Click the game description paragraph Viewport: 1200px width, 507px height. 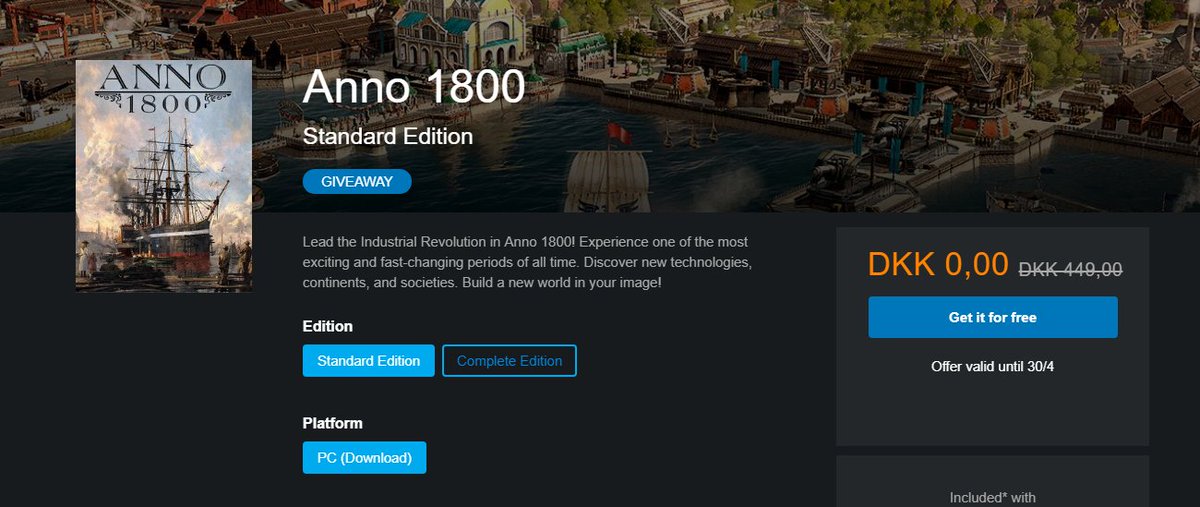(527, 263)
